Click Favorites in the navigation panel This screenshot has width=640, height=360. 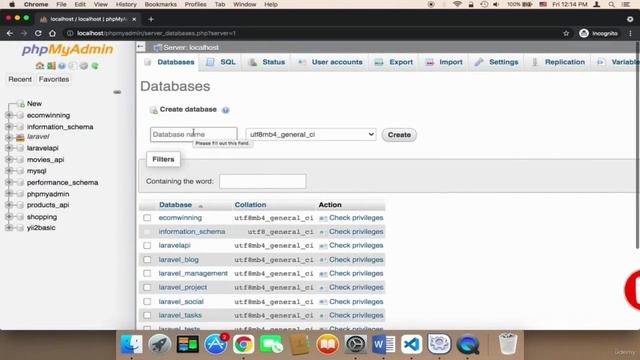pos(54,79)
